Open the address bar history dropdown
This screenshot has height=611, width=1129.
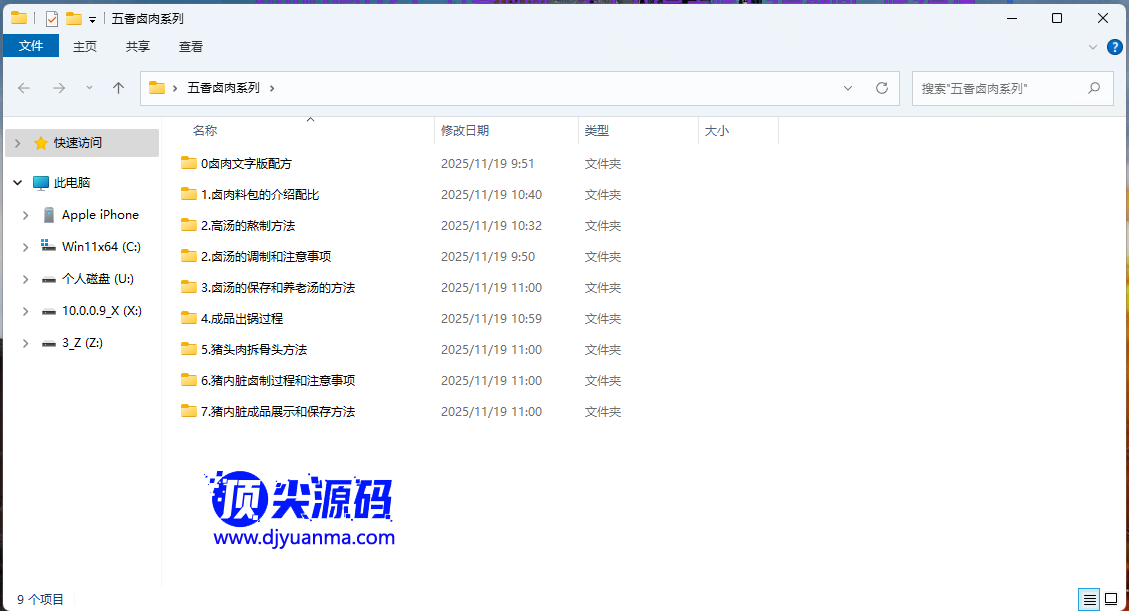point(848,88)
